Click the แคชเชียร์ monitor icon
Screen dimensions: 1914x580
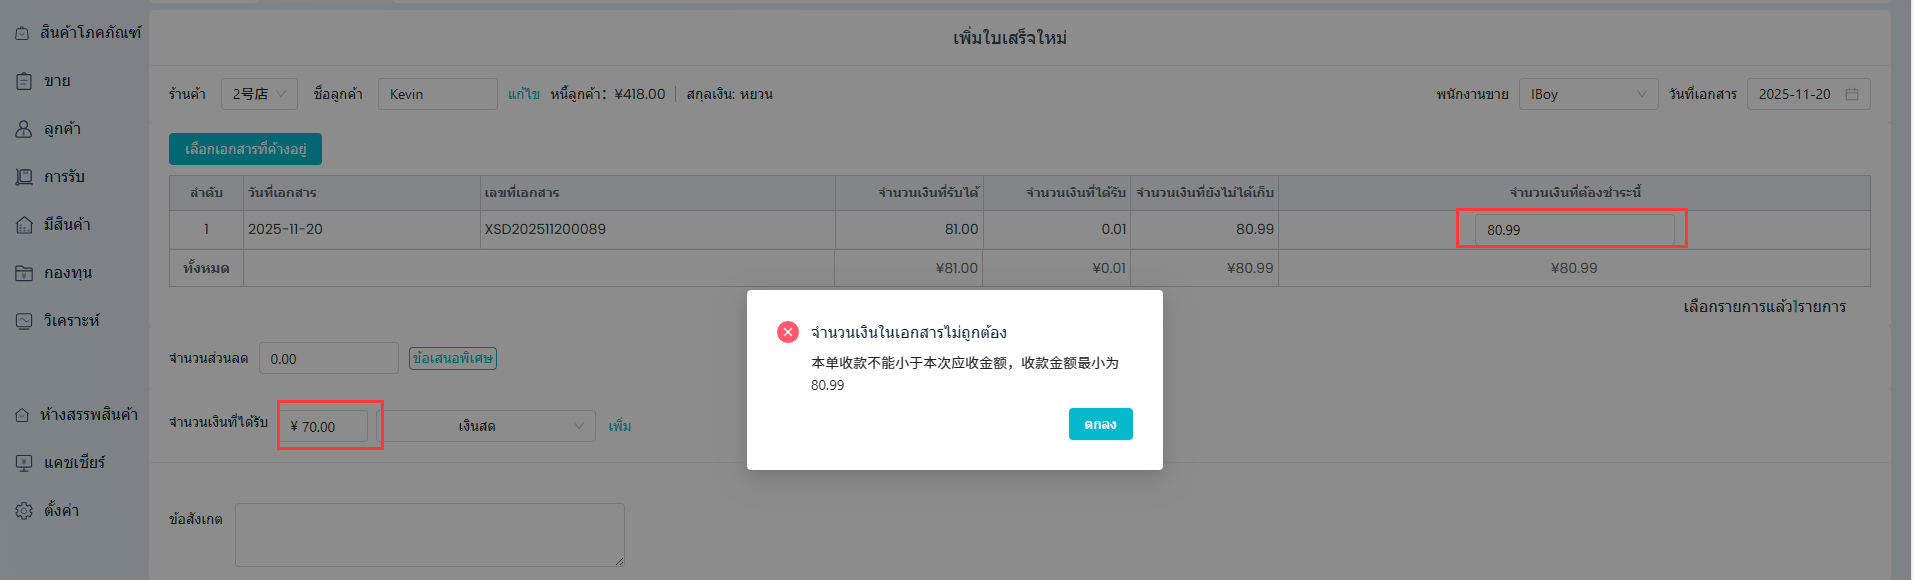tap(24, 463)
